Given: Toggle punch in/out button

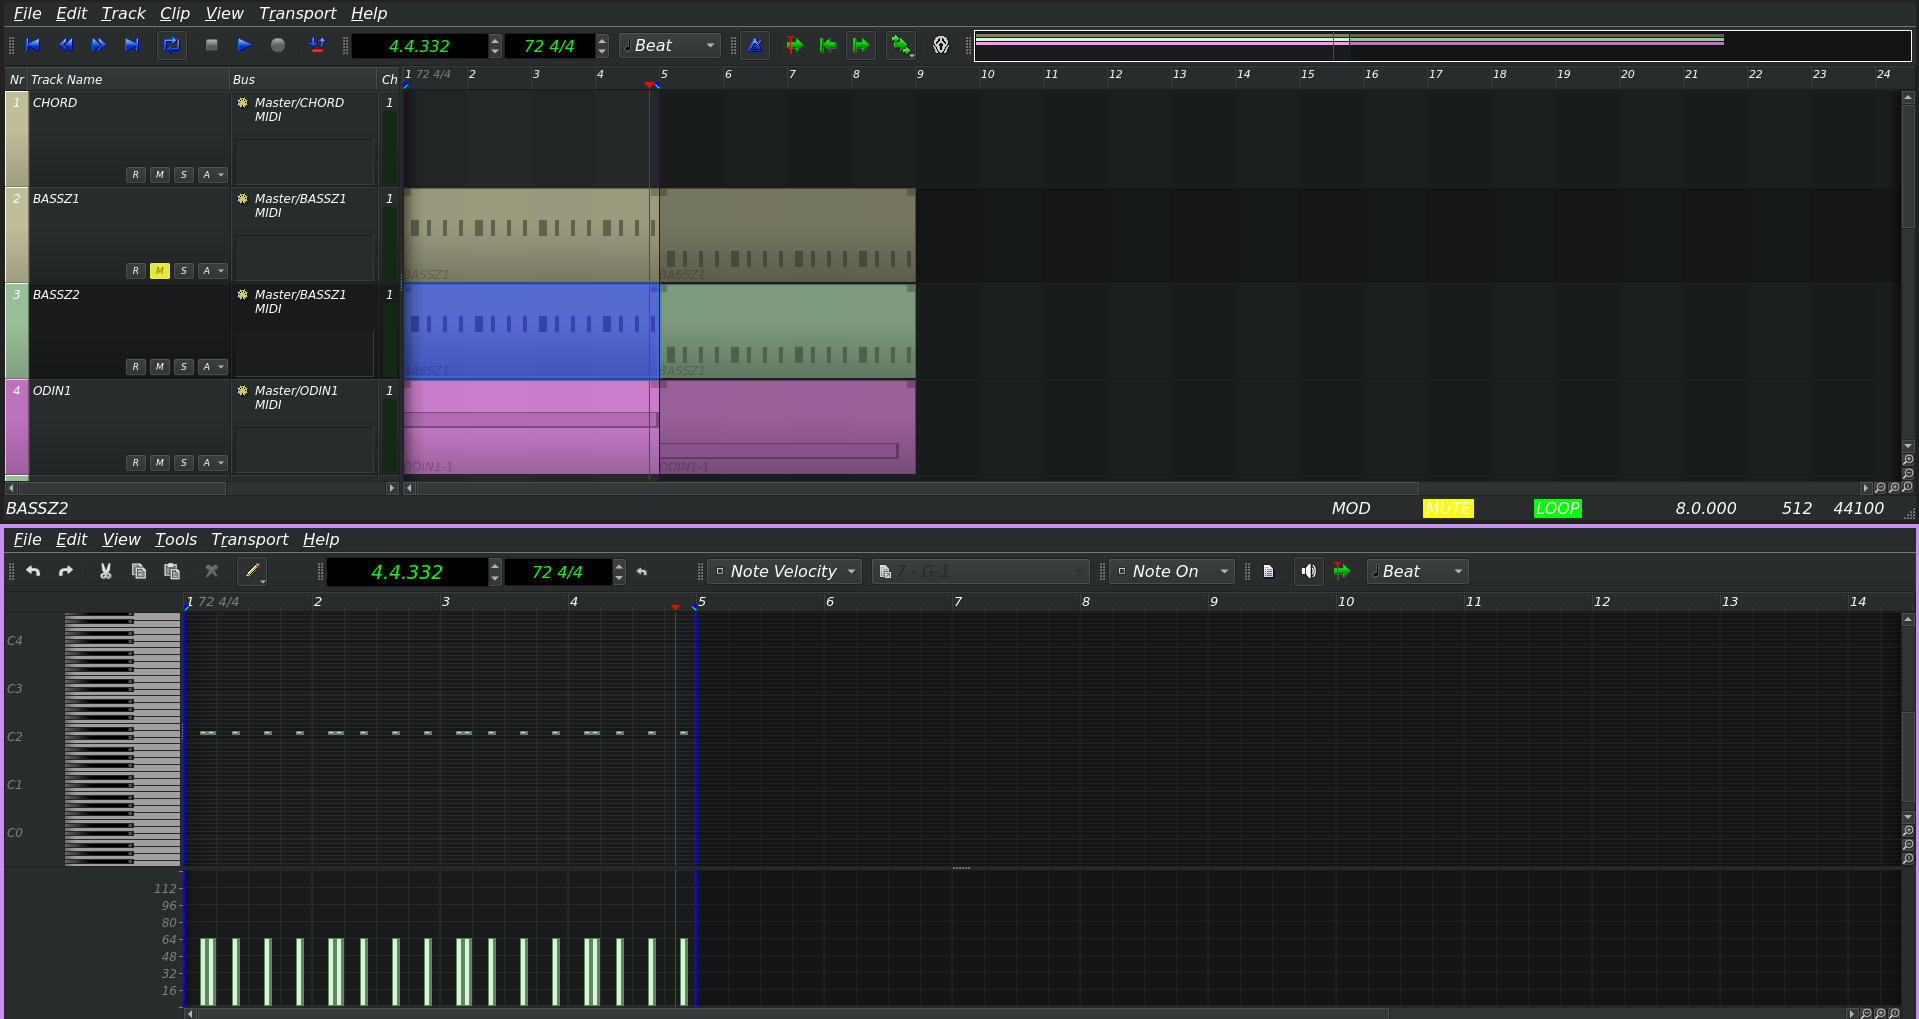Looking at the screenshot, I should pyautogui.click(x=317, y=45).
